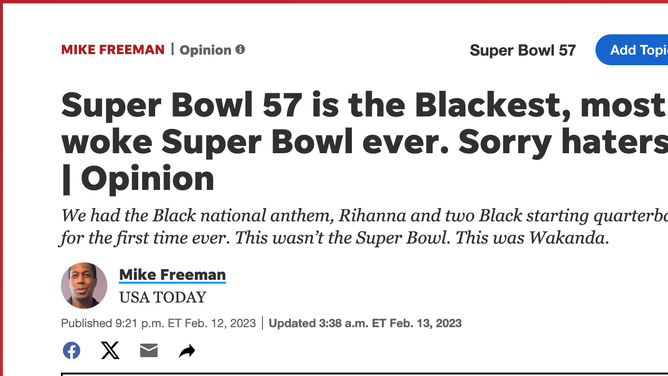668x376 pixels.
Task: Click the words 'Sorry haters' in headline
Action: 563,141
